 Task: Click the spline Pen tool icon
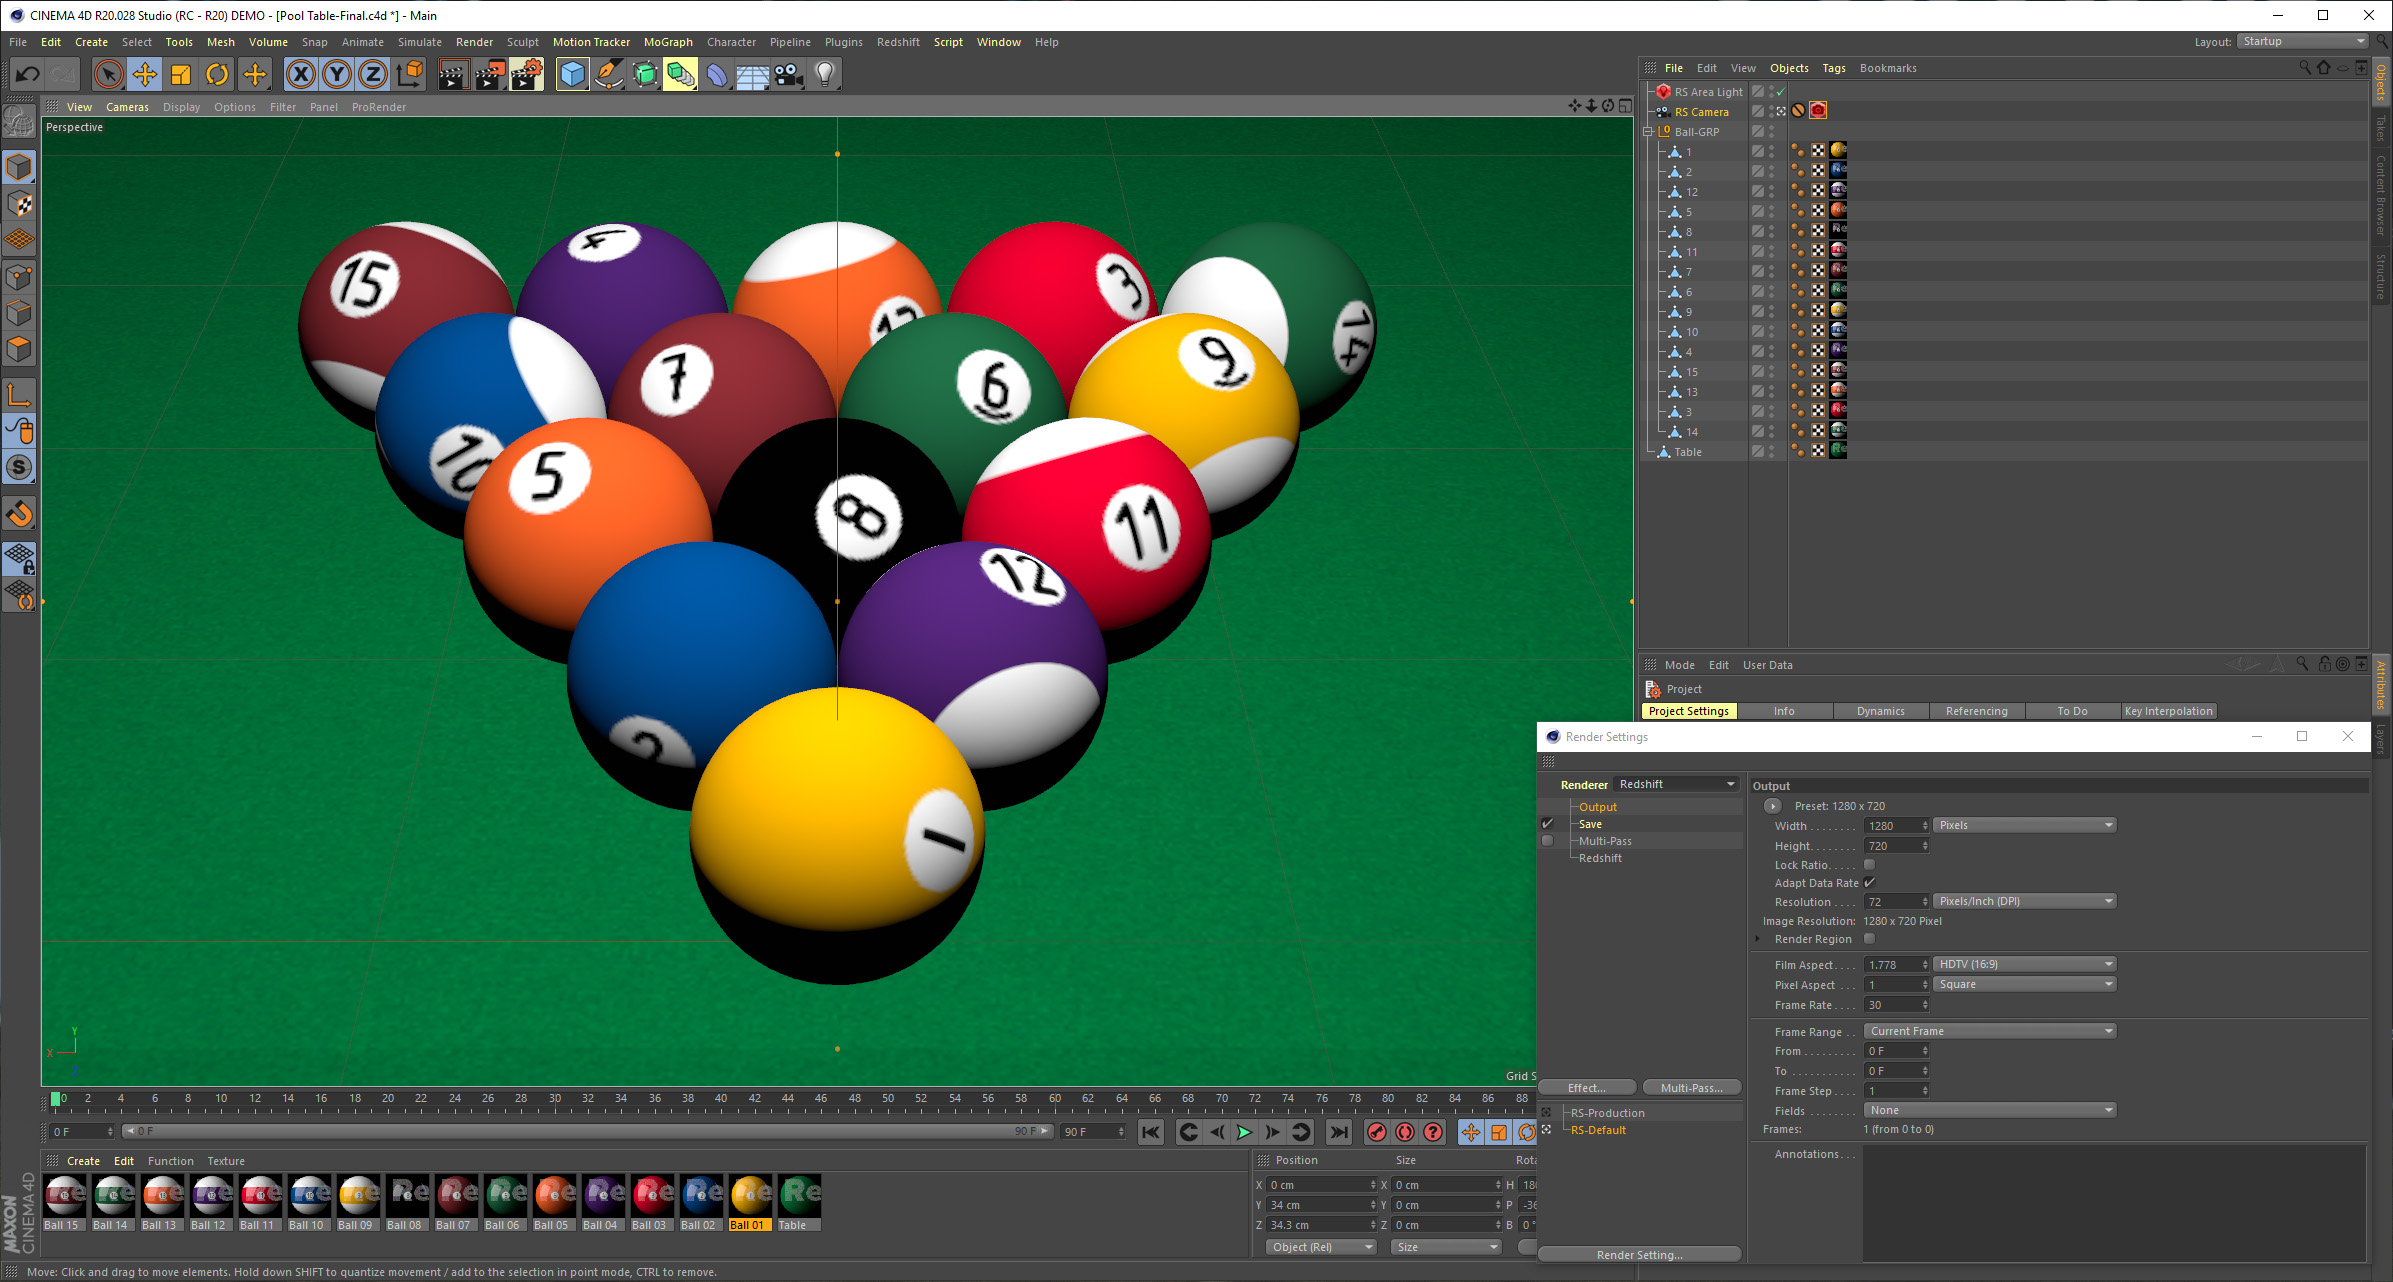(x=609, y=74)
